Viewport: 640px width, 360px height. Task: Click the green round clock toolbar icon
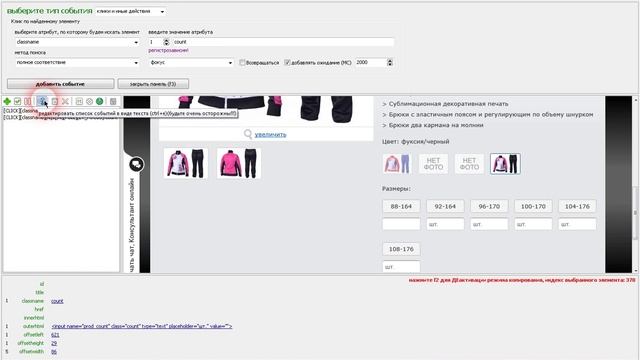point(100,101)
